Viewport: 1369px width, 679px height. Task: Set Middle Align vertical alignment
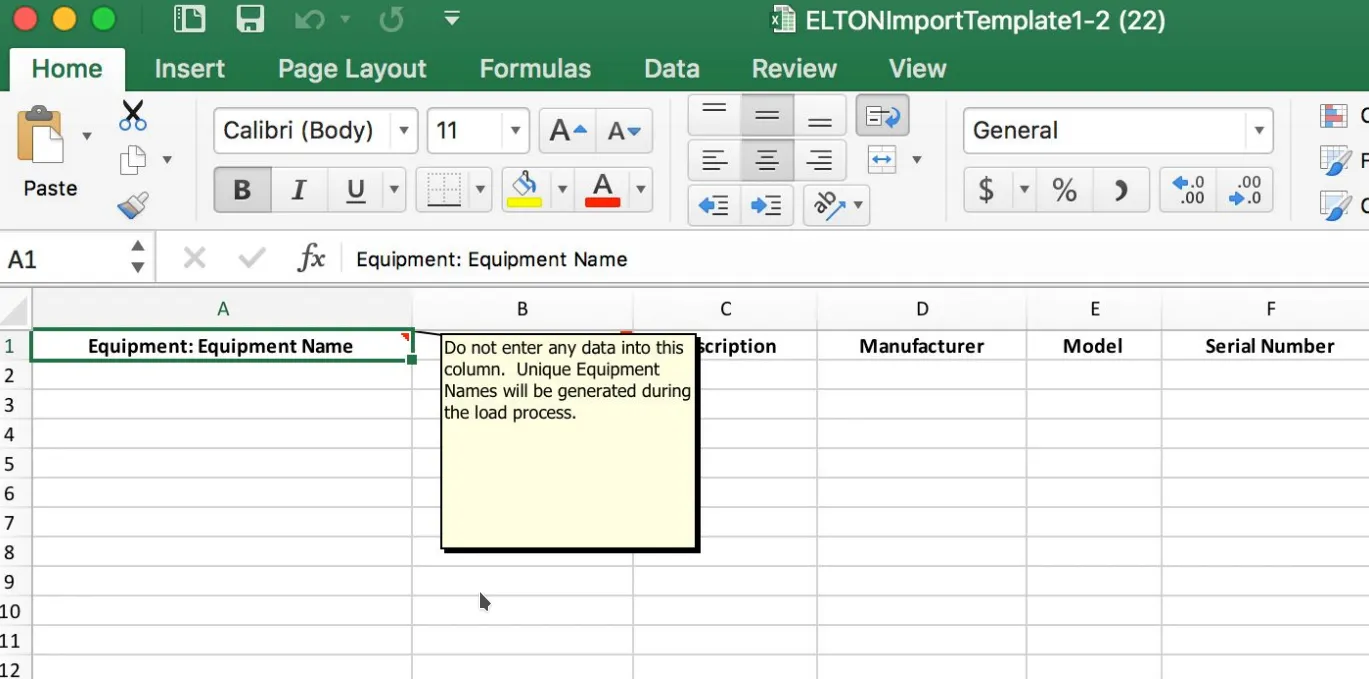click(x=767, y=116)
